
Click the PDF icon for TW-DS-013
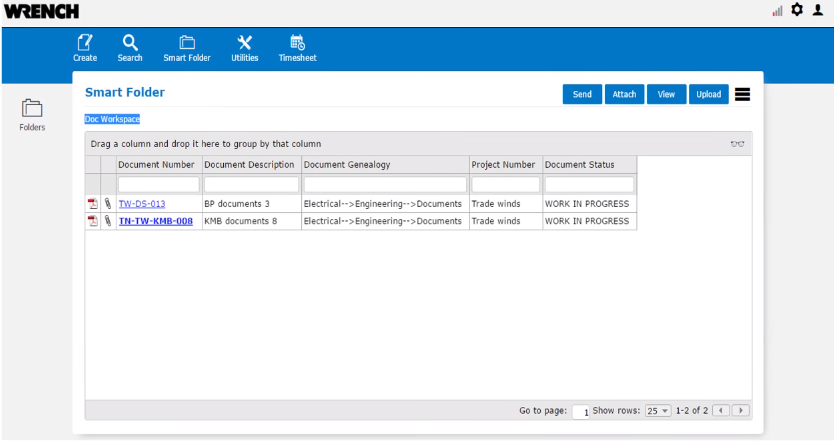tap(93, 204)
